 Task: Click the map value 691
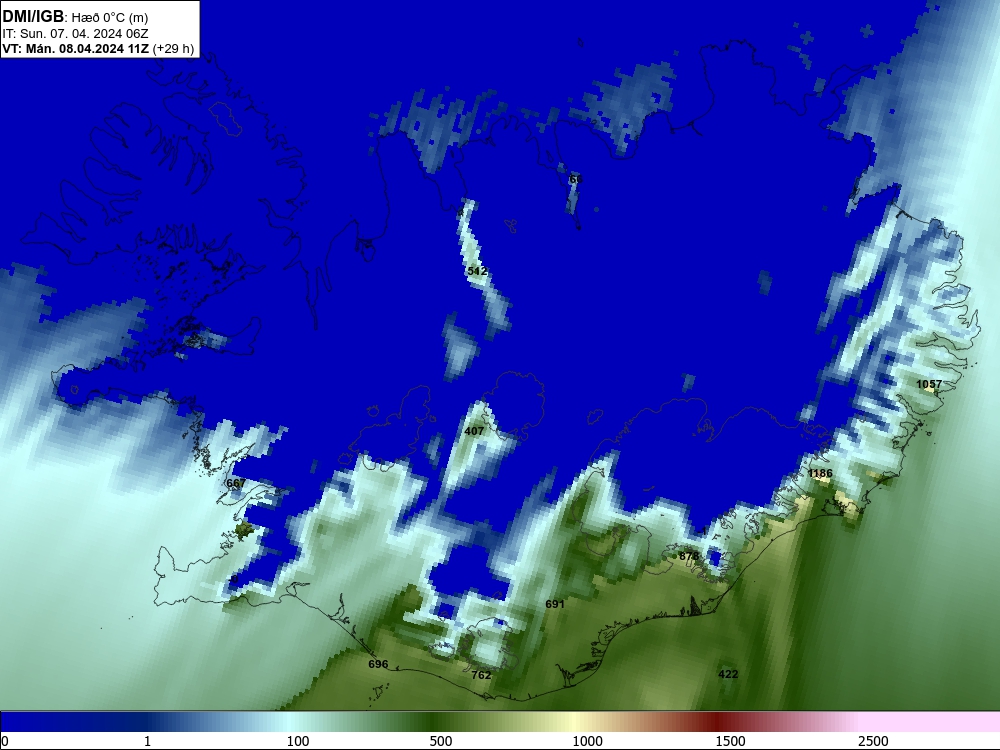[555, 603]
